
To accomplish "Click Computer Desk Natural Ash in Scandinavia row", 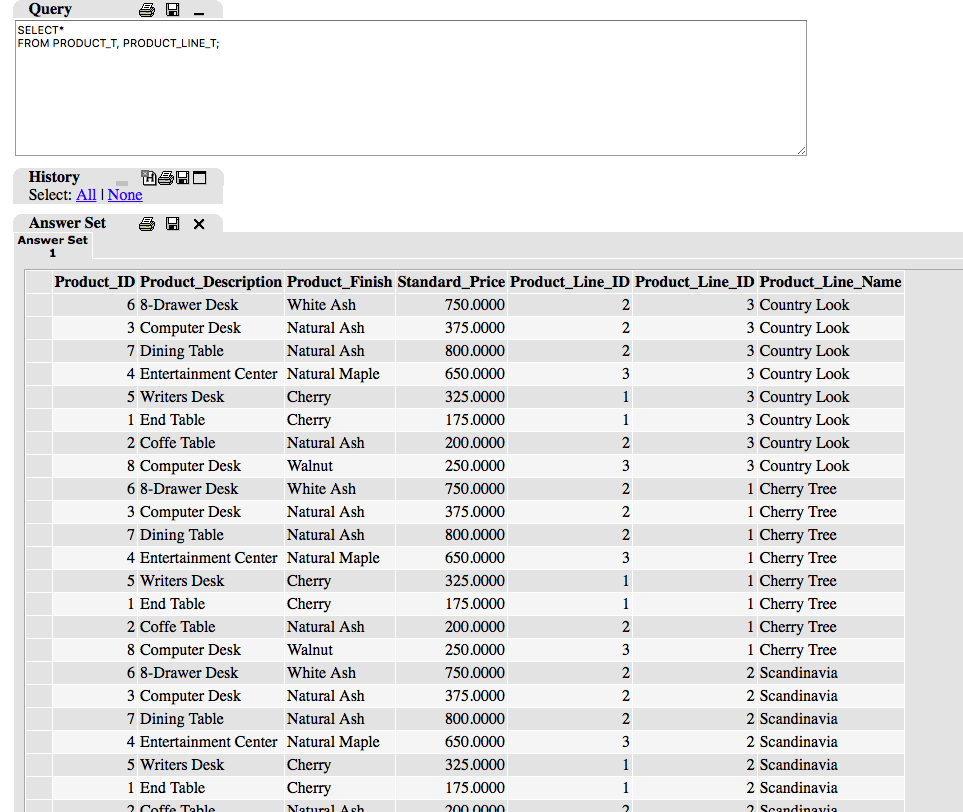I will pos(190,696).
